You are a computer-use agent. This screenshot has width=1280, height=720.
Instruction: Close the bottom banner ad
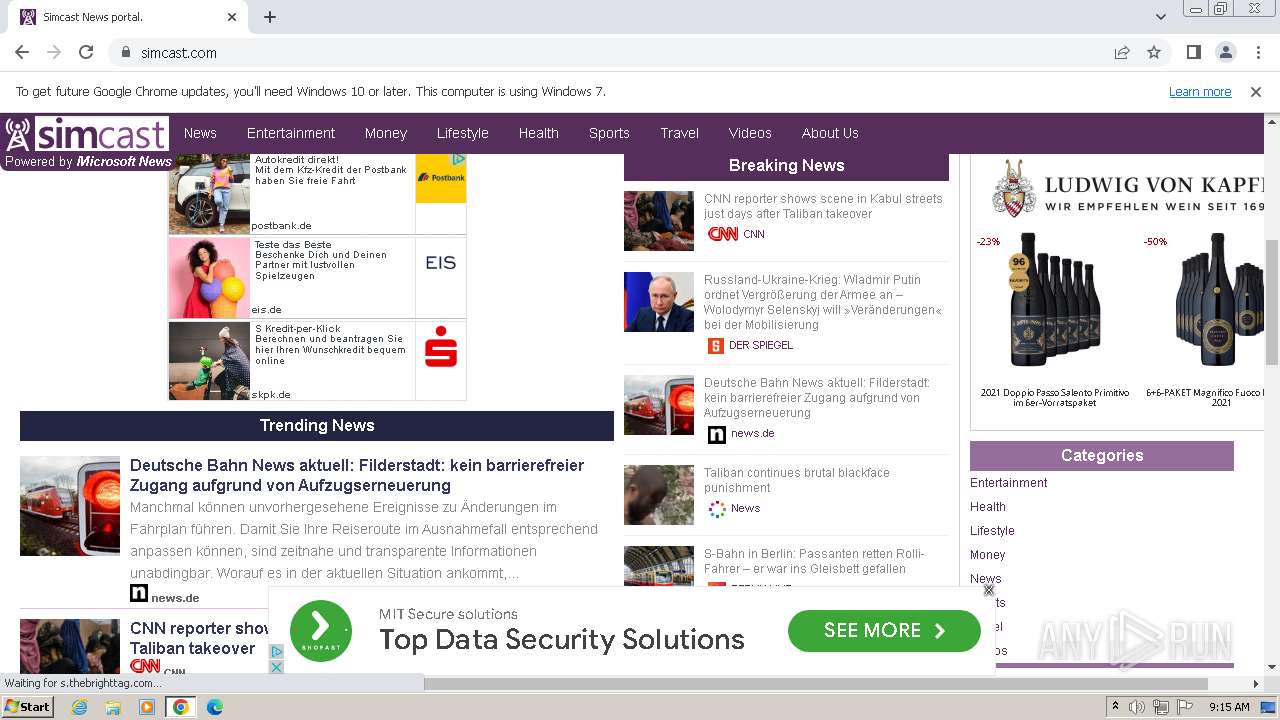pyautogui.click(x=989, y=590)
